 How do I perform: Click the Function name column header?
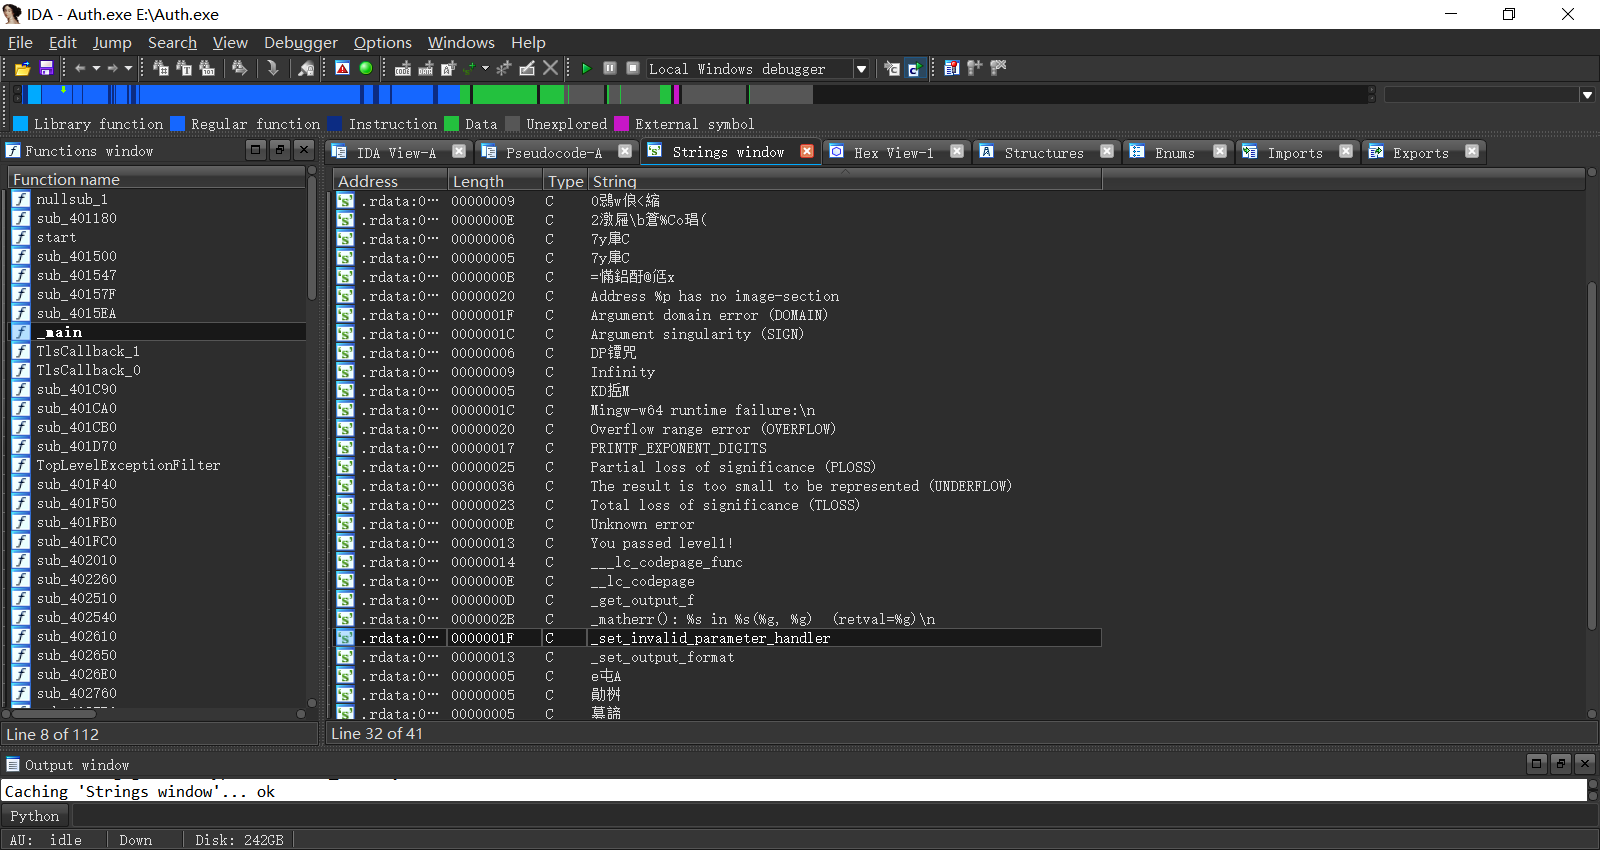[x=156, y=179]
